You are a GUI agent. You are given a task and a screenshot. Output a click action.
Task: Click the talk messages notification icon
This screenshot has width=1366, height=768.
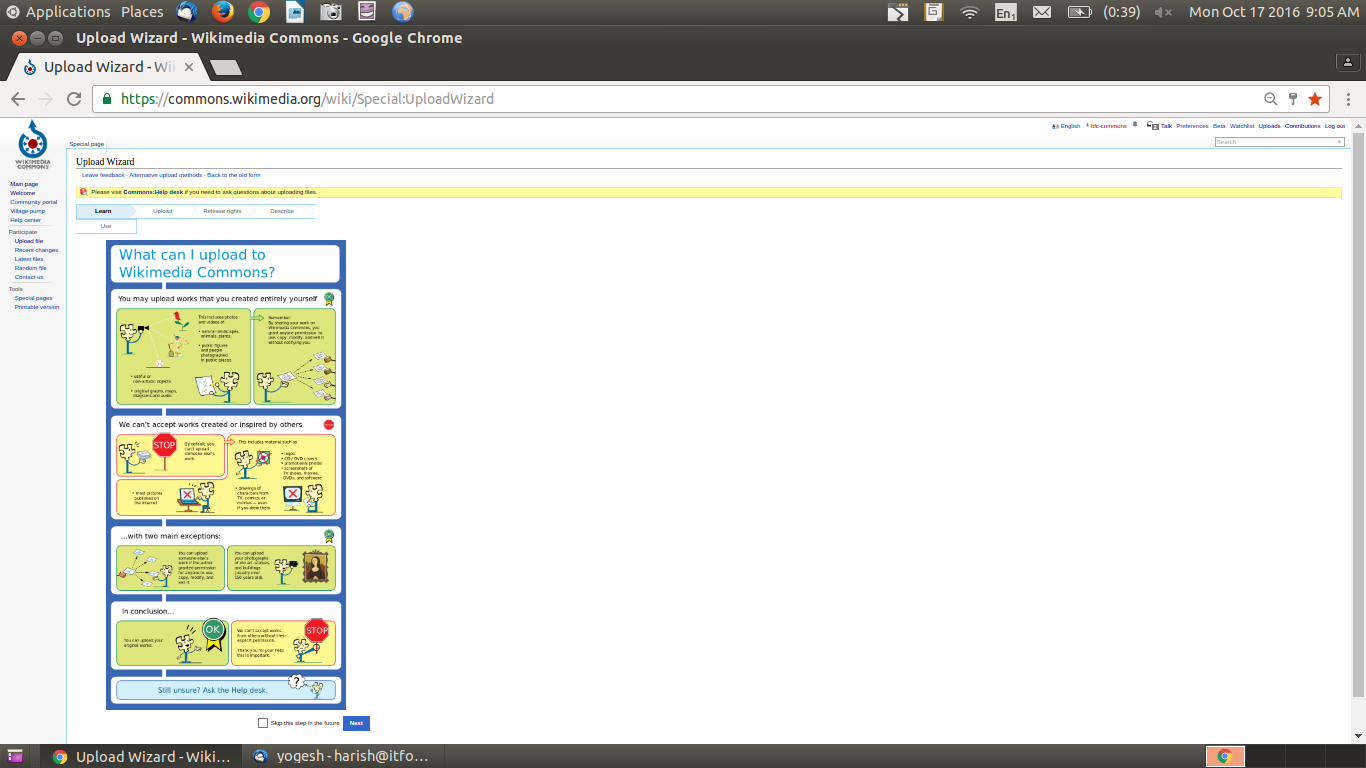tap(1152, 126)
